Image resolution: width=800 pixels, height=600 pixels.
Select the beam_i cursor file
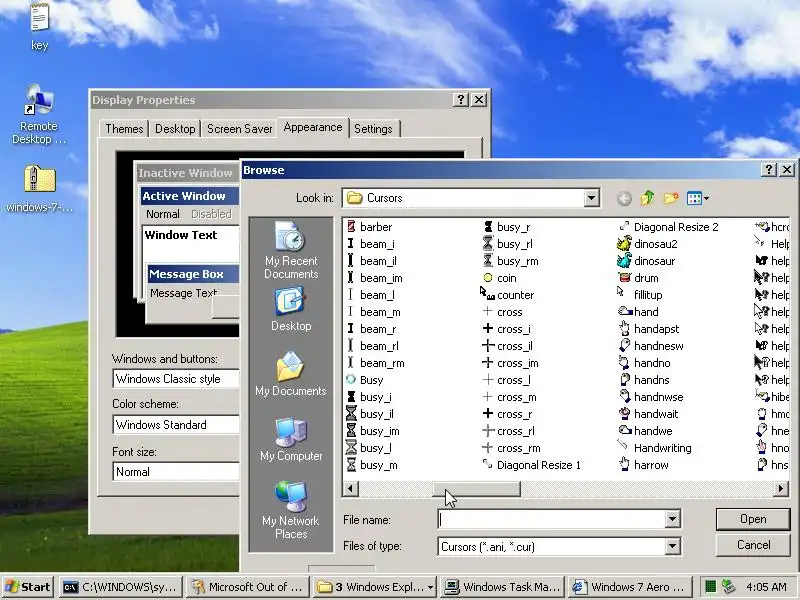click(x=370, y=244)
